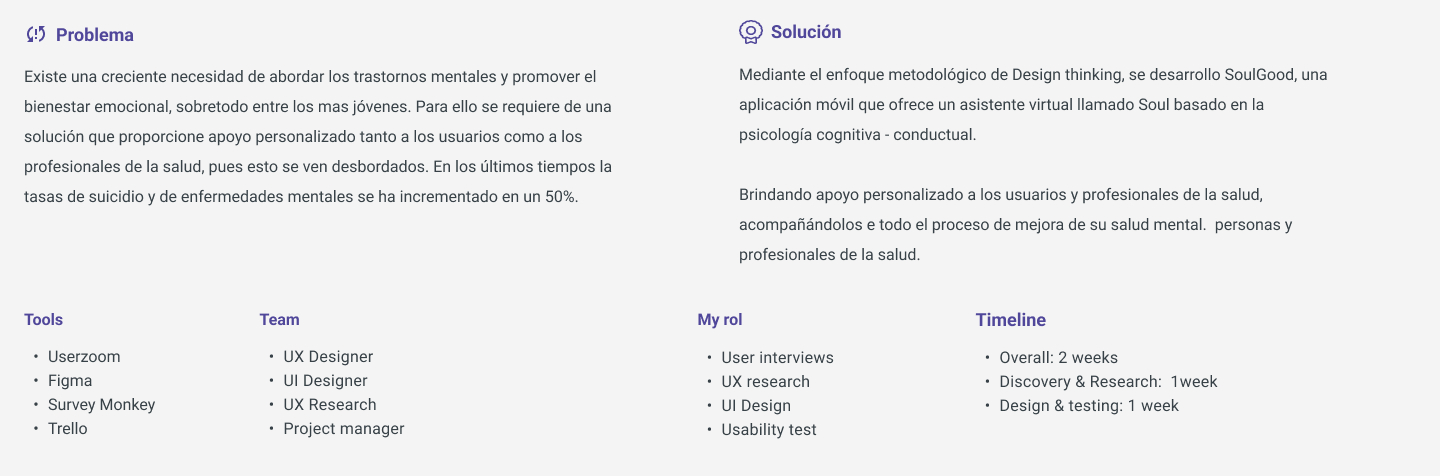Click the Design & testing timeline entry
This screenshot has width=1440, height=476.
click(x=1089, y=406)
